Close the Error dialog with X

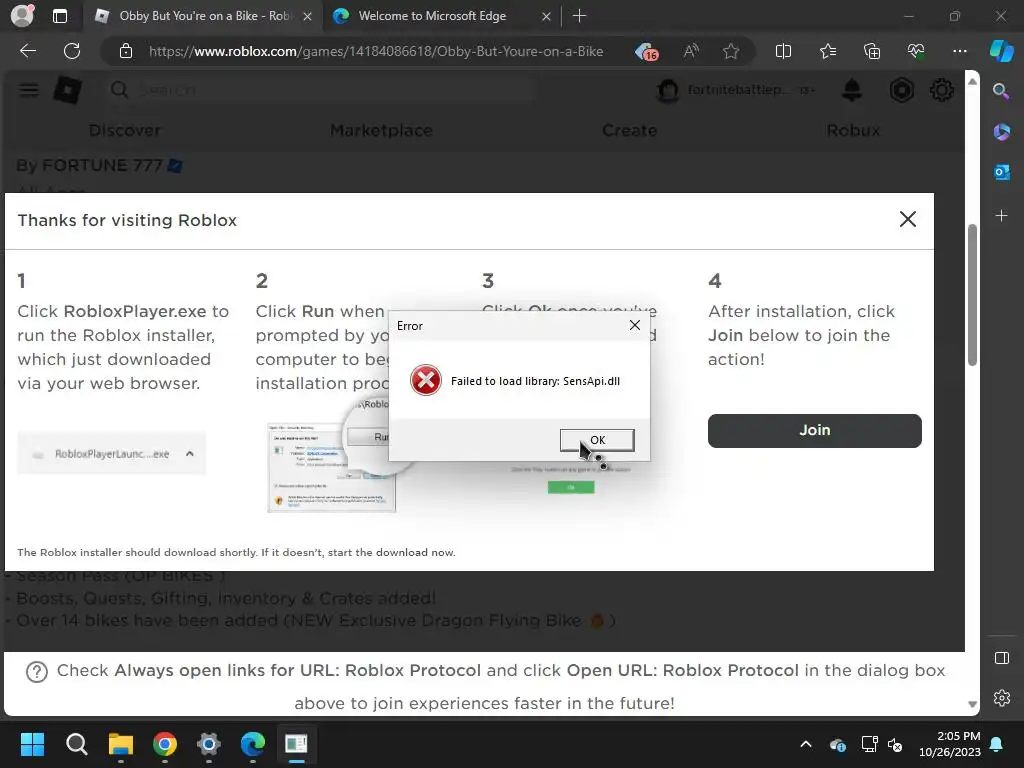[x=634, y=325]
